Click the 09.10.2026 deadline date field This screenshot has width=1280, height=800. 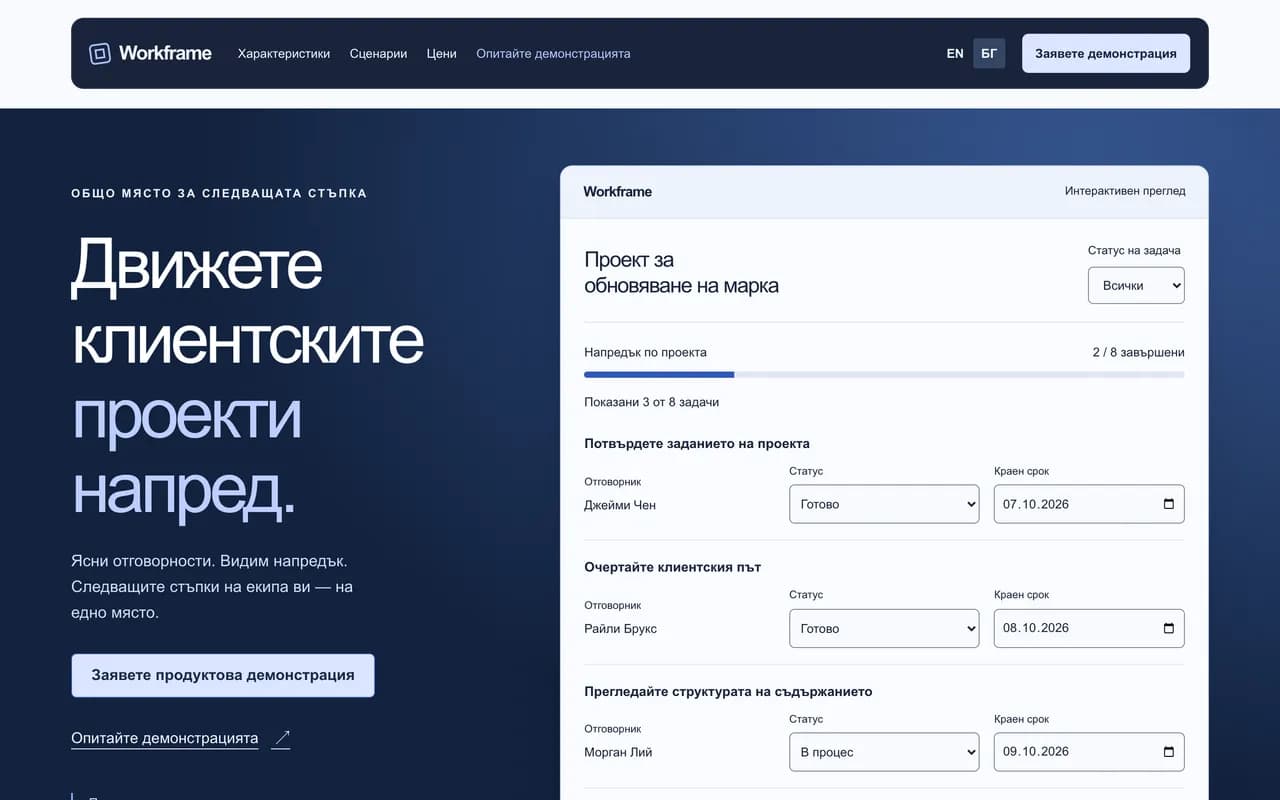(1089, 752)
